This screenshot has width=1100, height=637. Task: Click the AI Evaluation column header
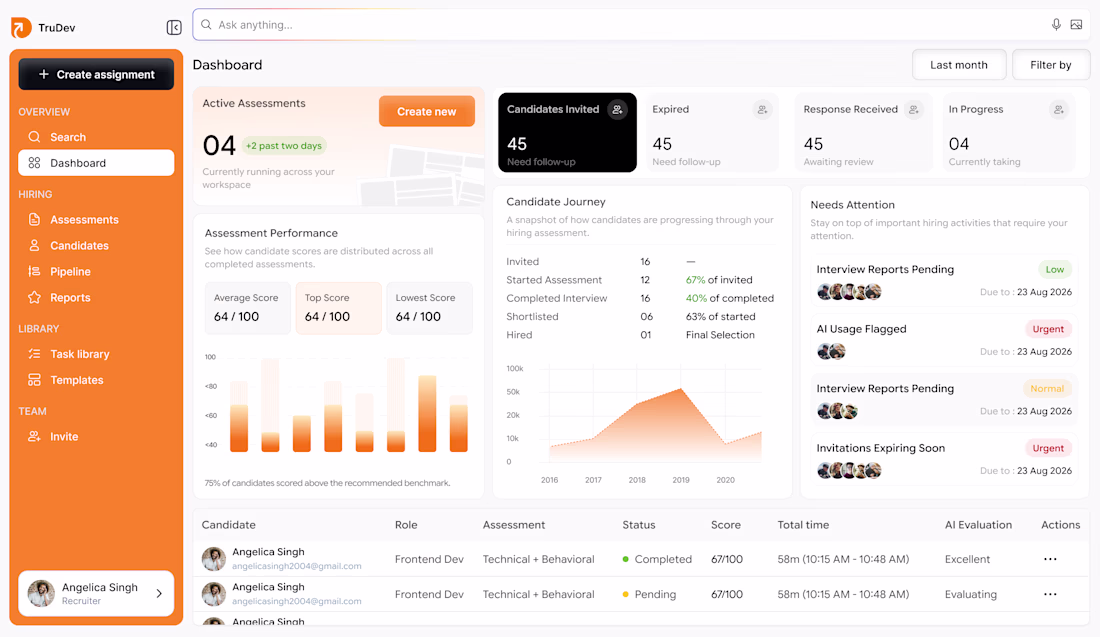coord(978,525)
